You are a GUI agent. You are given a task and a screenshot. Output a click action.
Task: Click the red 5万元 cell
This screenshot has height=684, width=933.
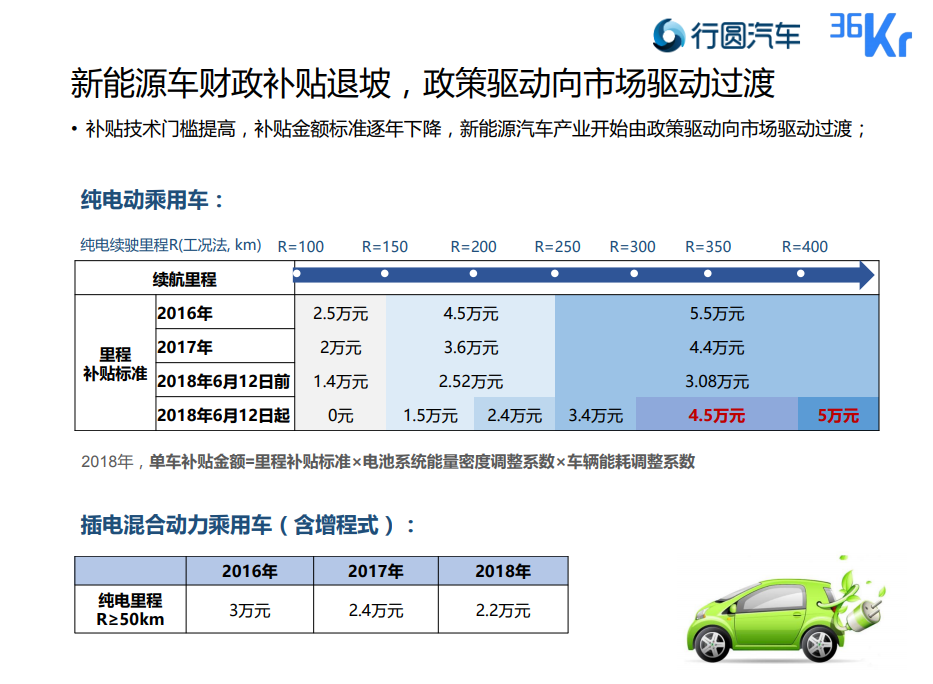click(x=838, y=415)
